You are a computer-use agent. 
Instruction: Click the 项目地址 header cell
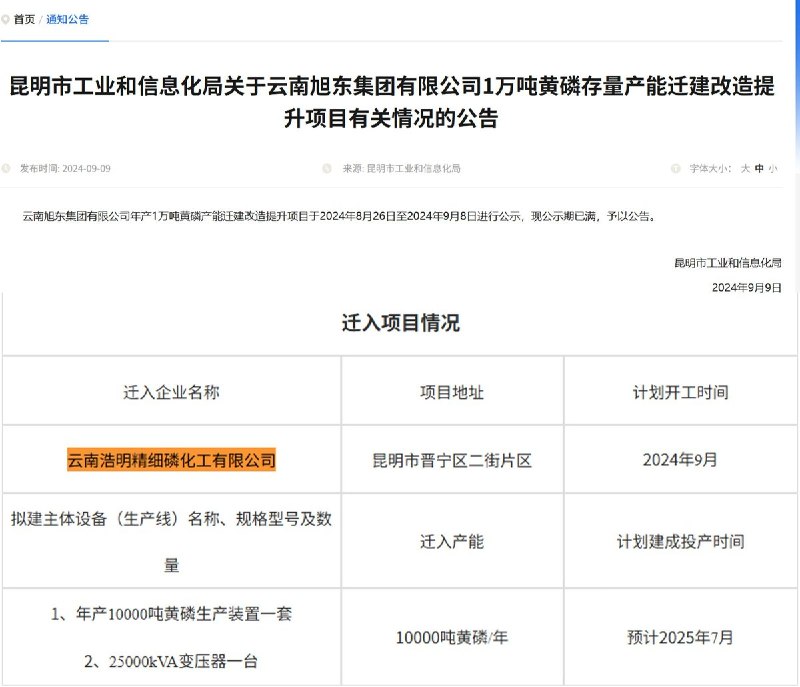pos(452,392)
